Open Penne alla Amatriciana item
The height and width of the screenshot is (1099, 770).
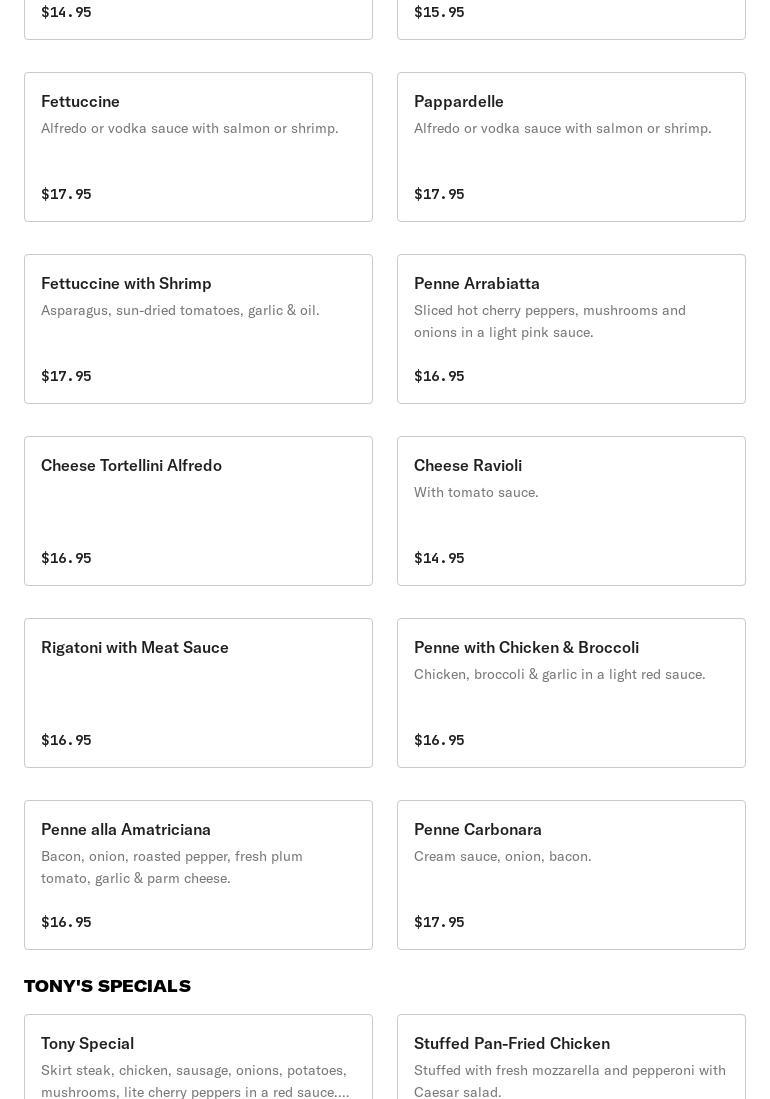point(198,875)
